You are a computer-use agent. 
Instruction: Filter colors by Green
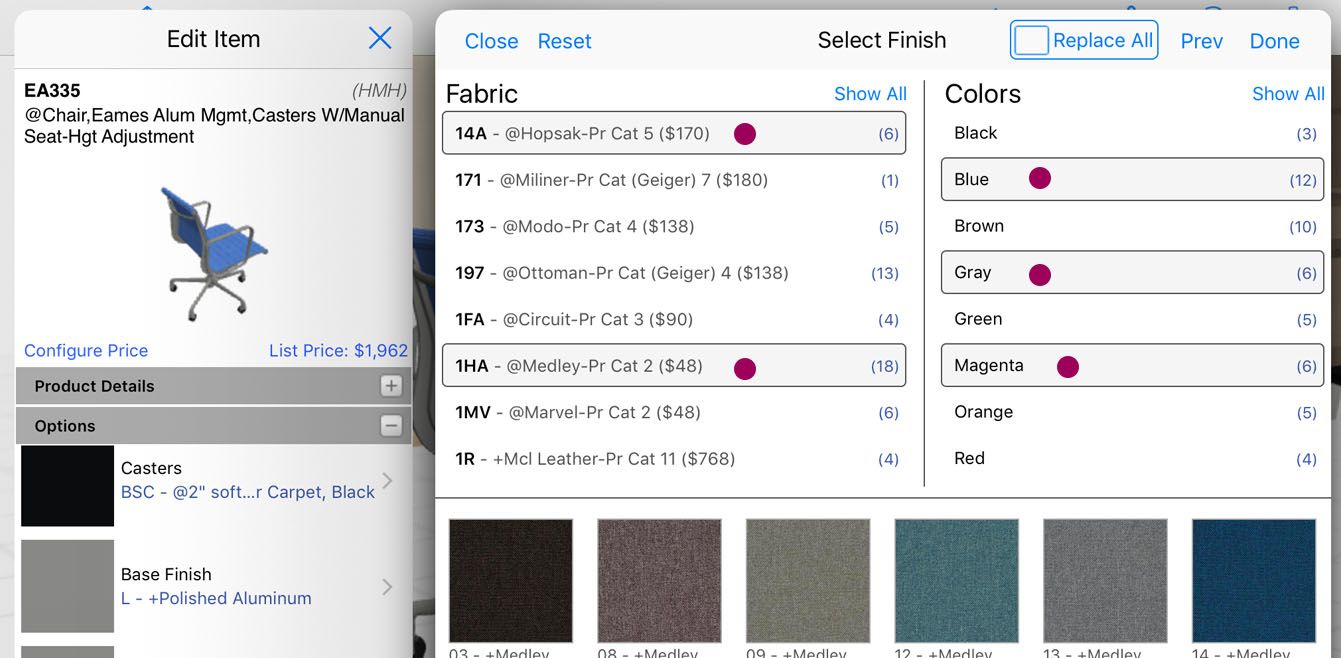click(x=1133, y=319)
